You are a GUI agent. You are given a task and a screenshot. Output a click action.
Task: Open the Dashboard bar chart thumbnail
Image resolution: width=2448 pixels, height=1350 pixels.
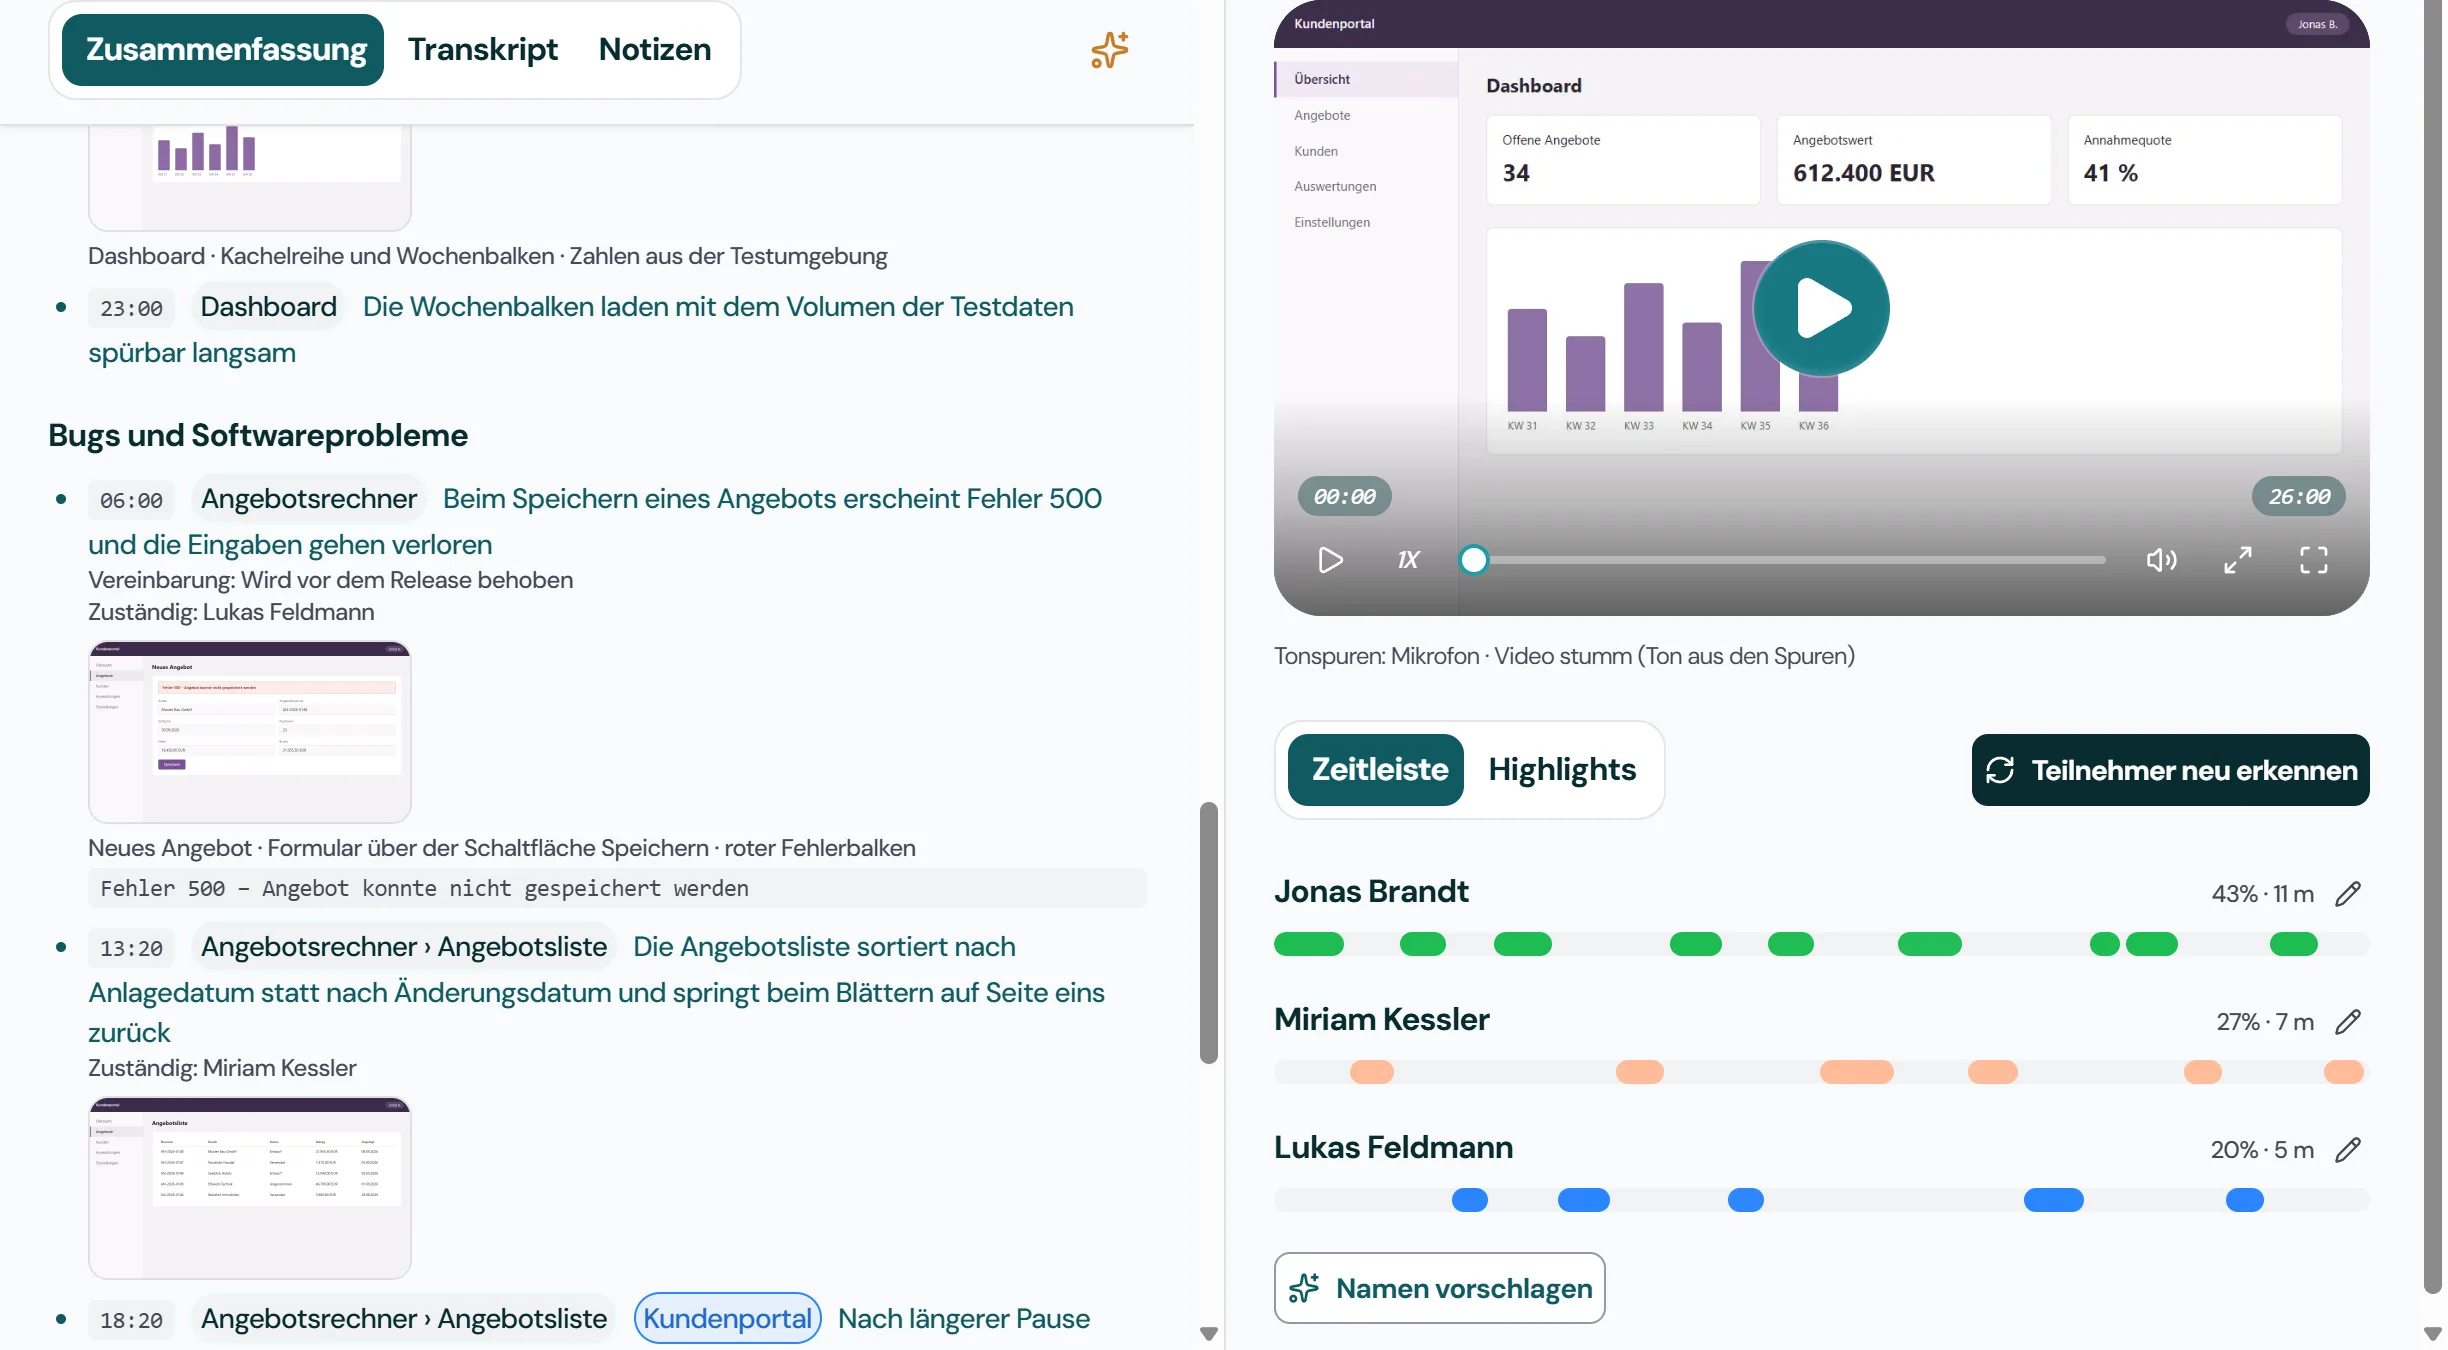point(250,177)
